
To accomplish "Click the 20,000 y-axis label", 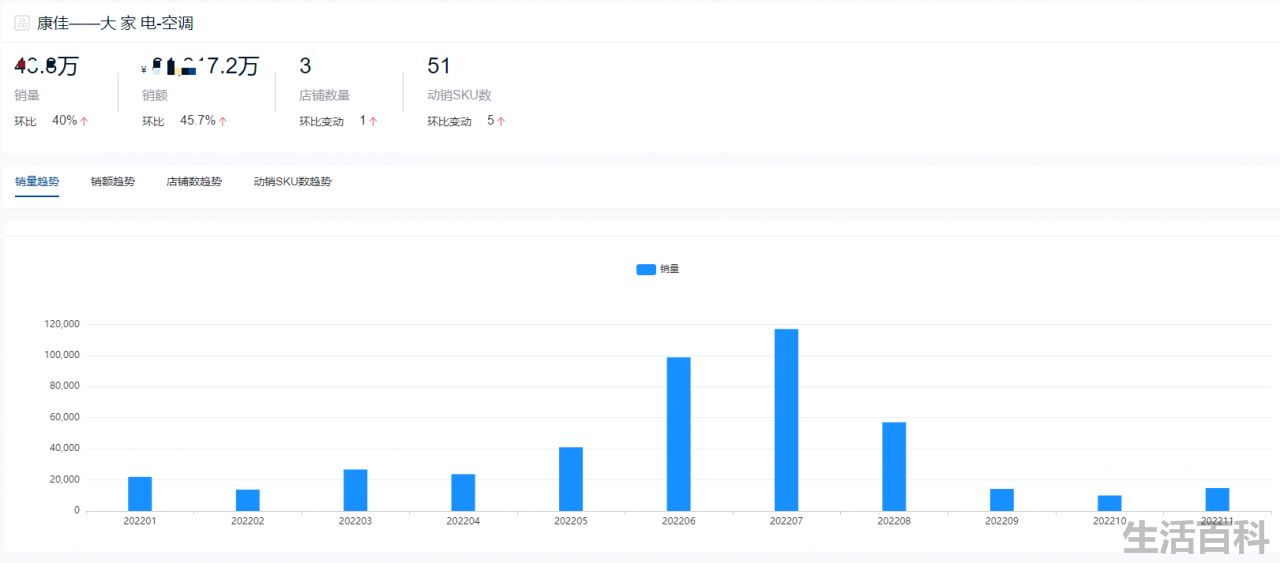I will 64,479.
